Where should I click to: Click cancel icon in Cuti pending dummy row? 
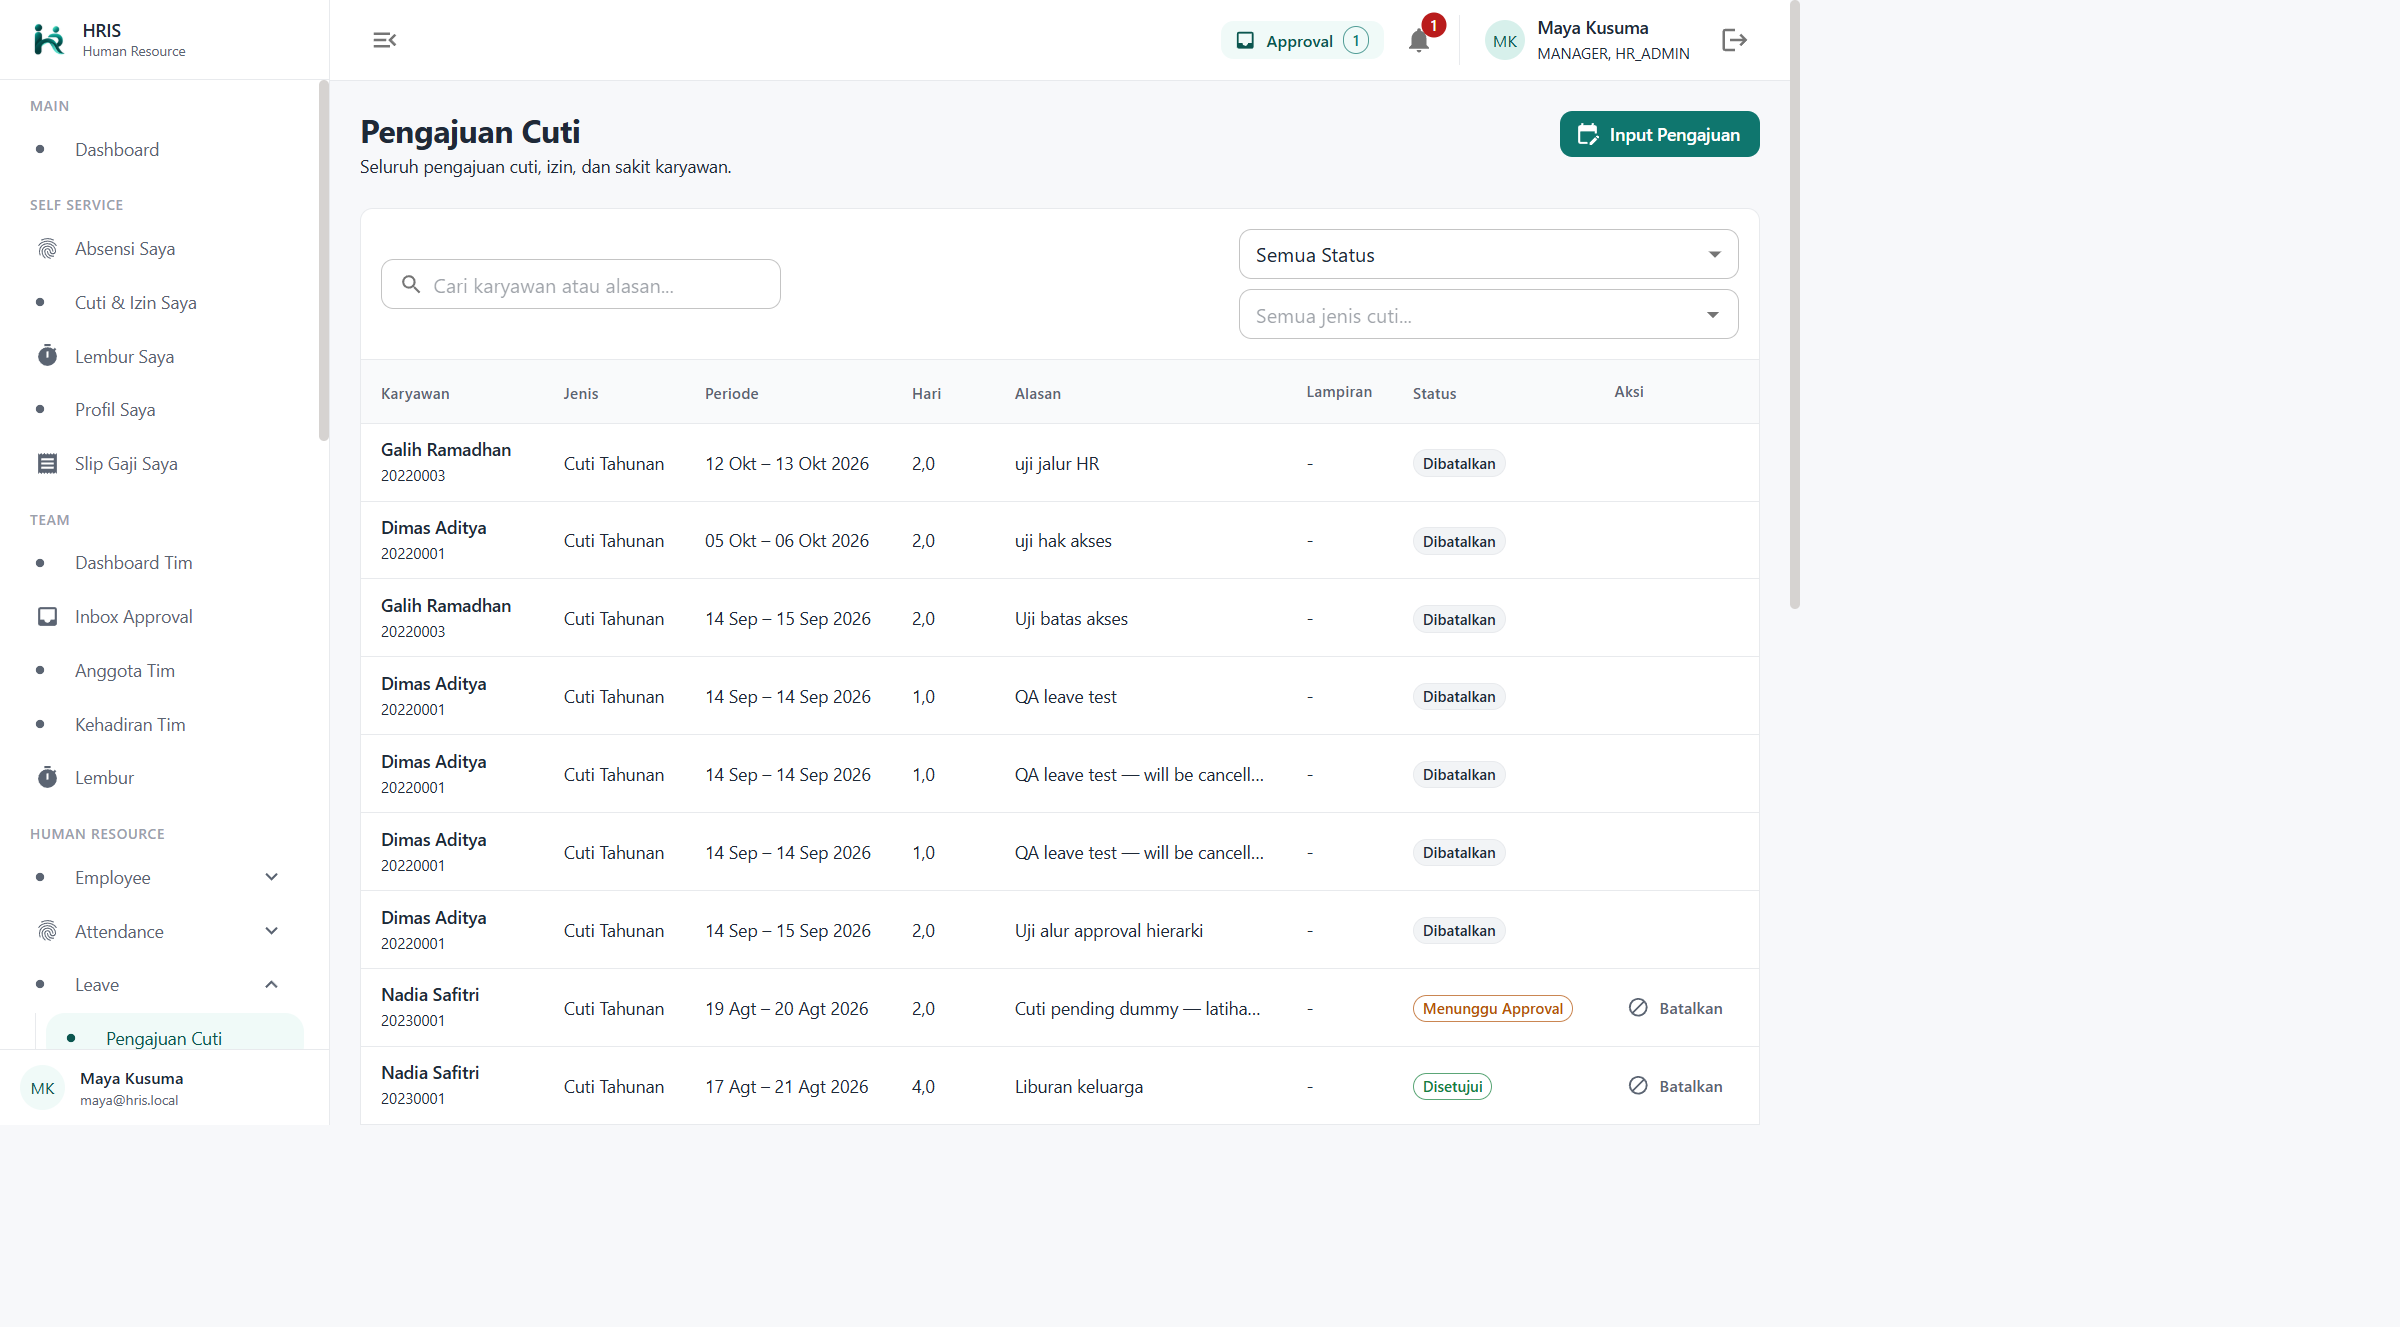click(x=1638, y=1008)
